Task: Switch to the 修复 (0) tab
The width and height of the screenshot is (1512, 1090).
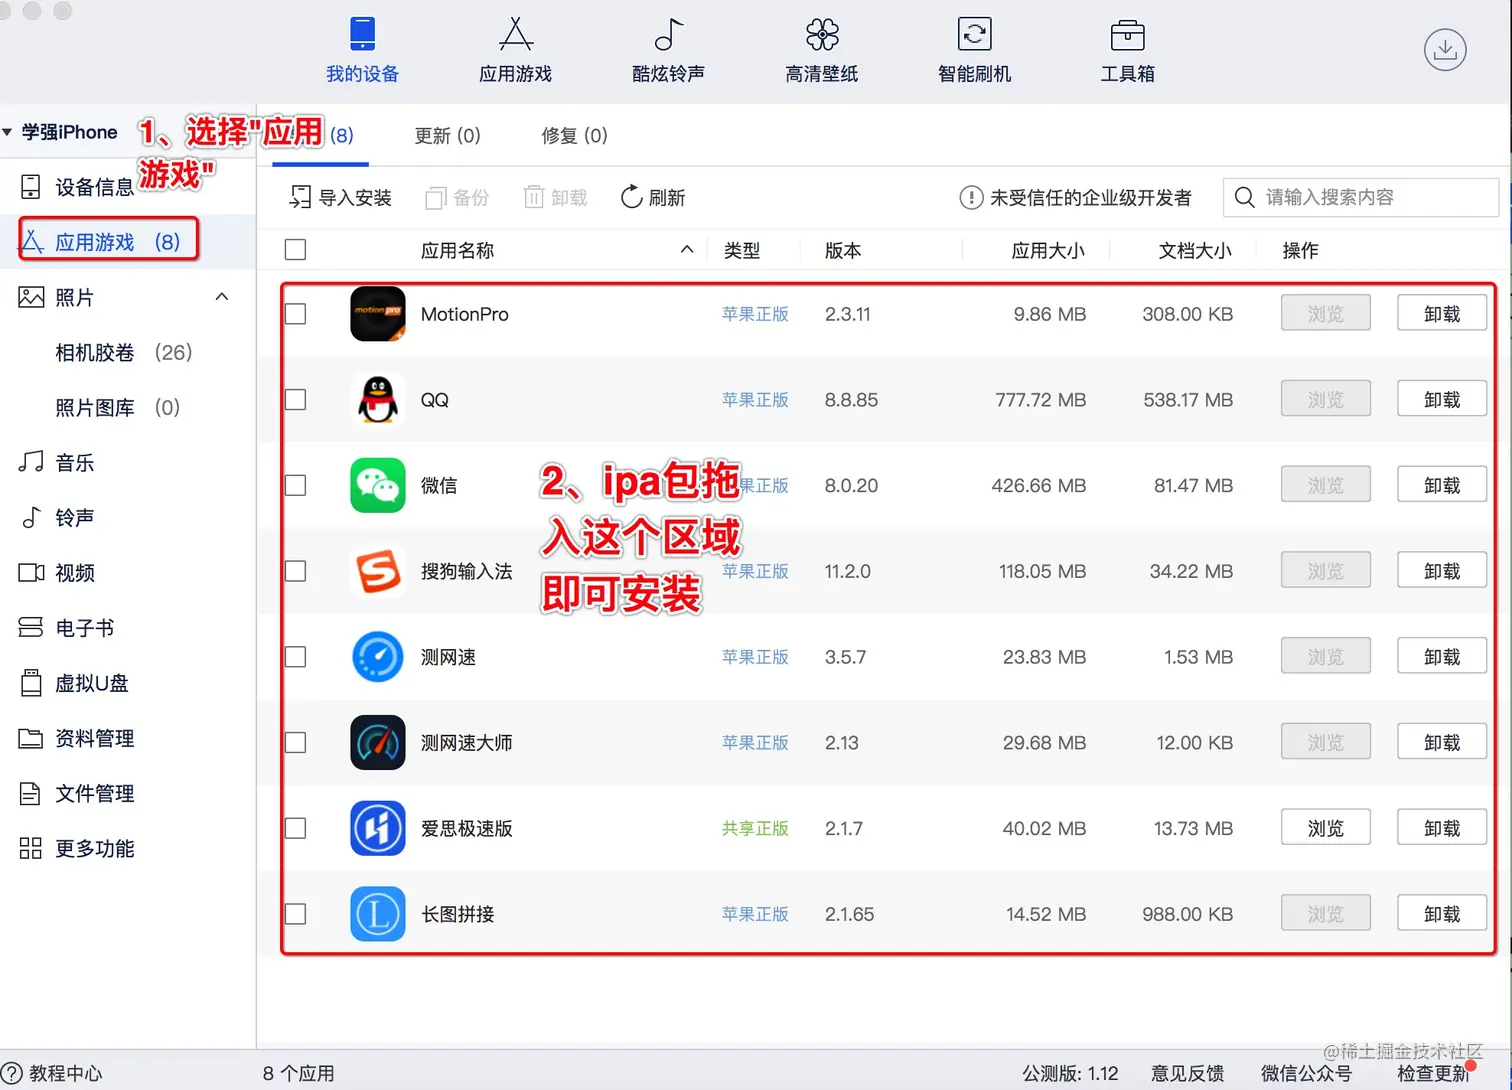Action: [x=574, y=135]
